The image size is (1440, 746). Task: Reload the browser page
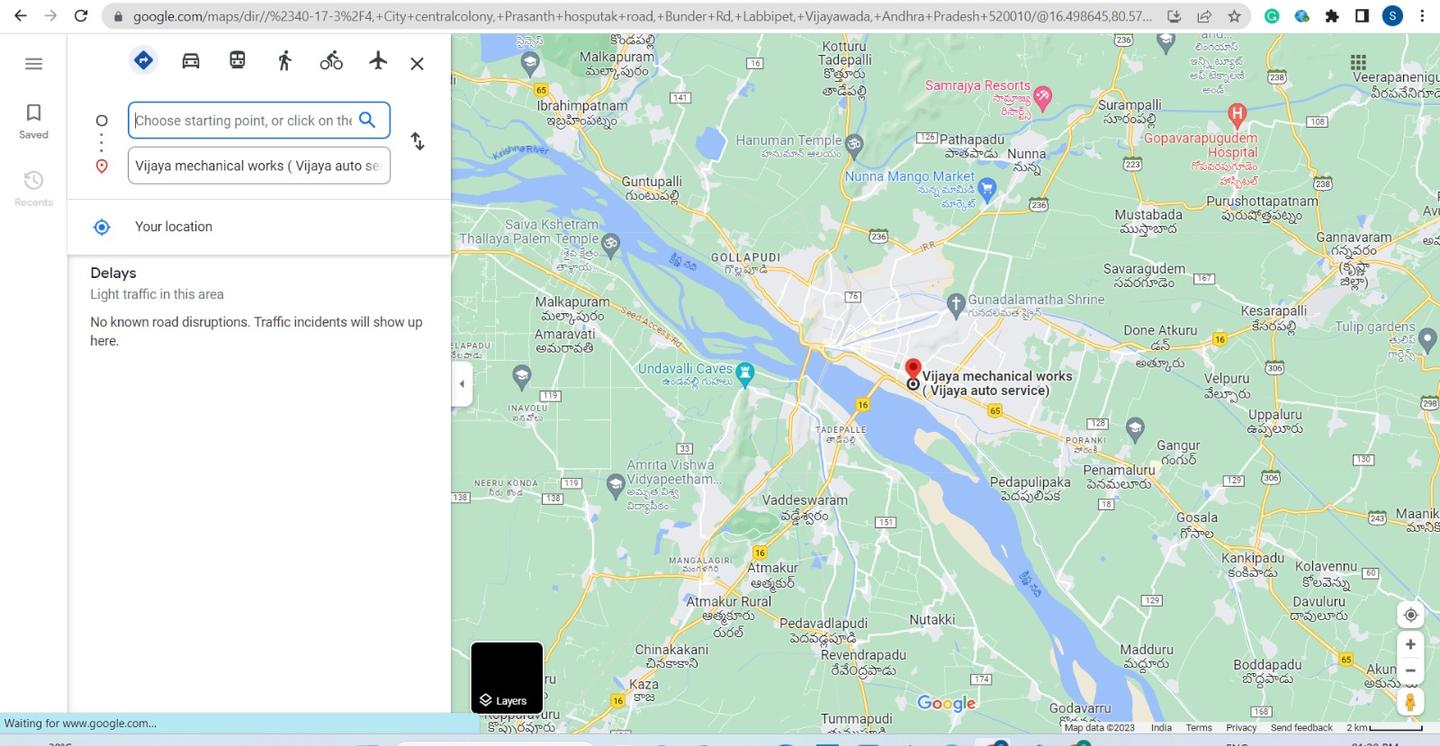tap(81, 16)
